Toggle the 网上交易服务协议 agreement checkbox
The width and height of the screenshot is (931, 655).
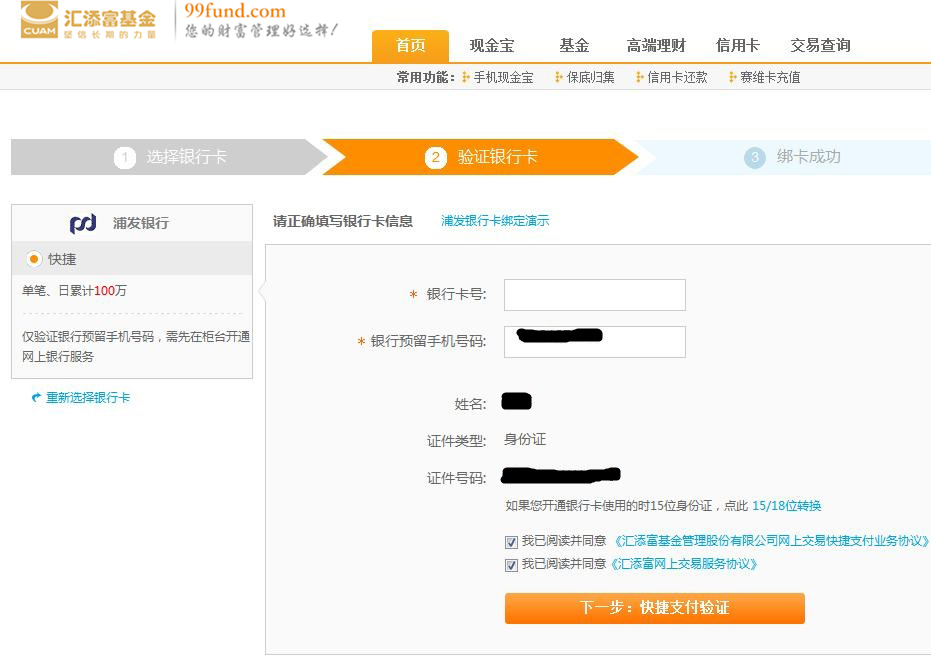pos(512,565)
